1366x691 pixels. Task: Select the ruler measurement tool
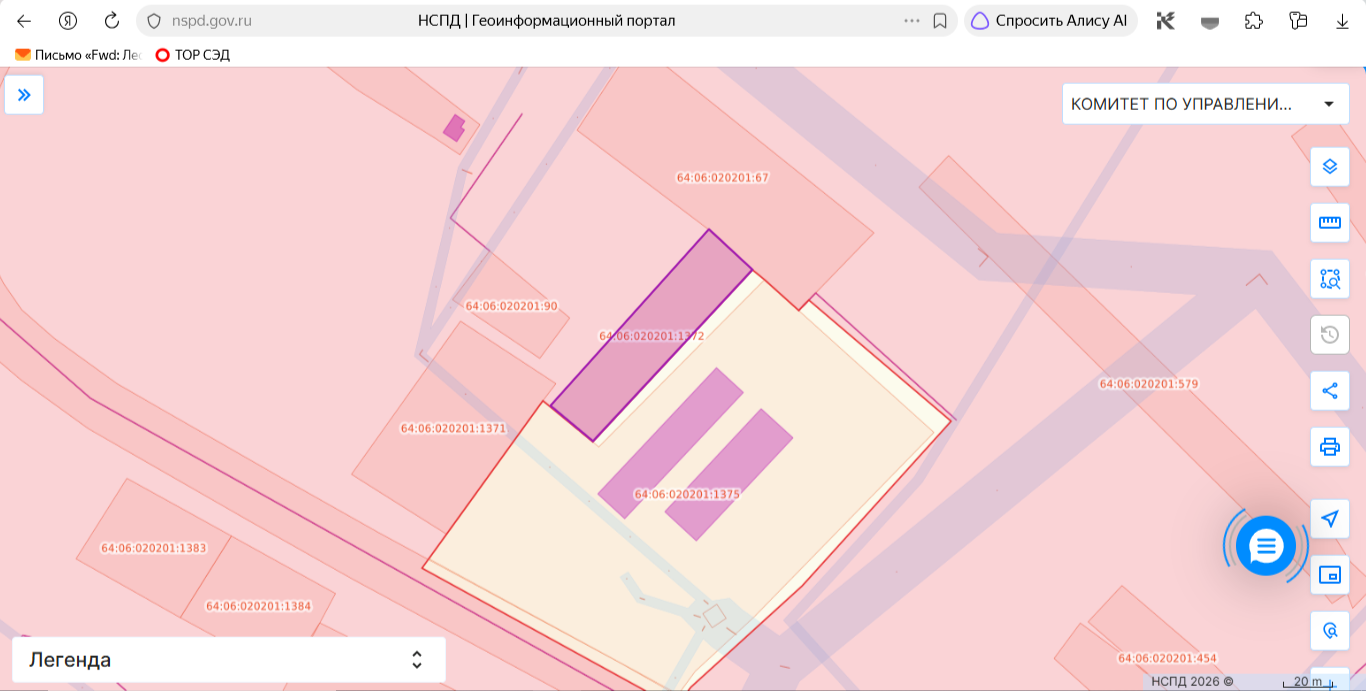1330,223
